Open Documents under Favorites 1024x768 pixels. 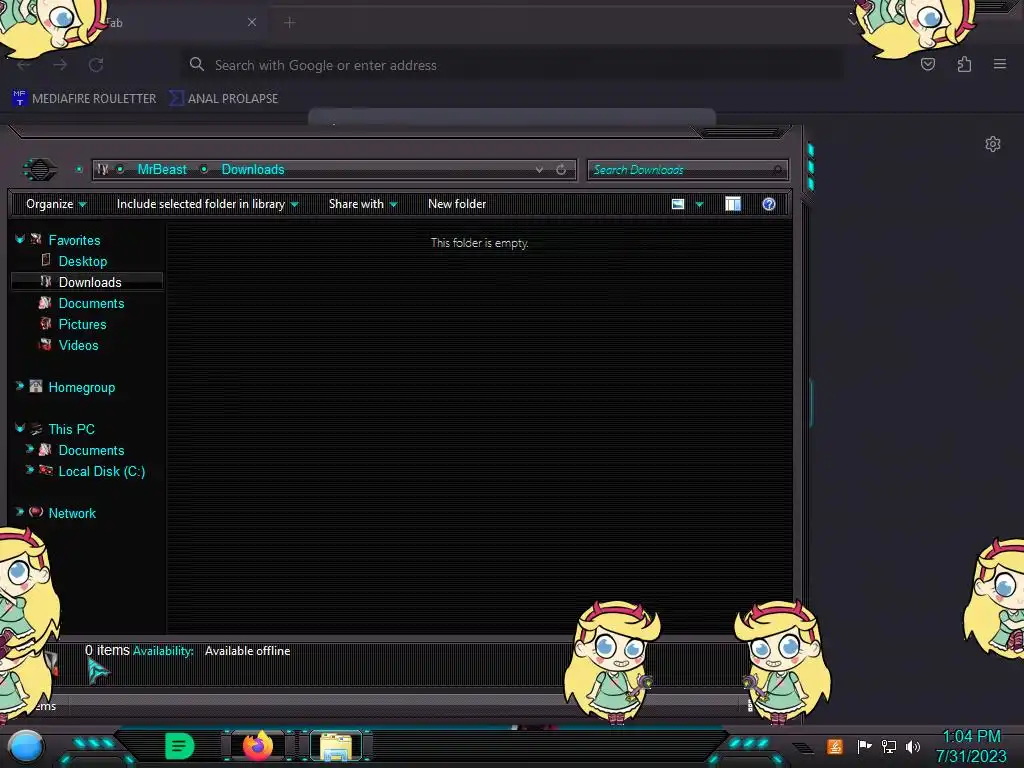point(91,303)
